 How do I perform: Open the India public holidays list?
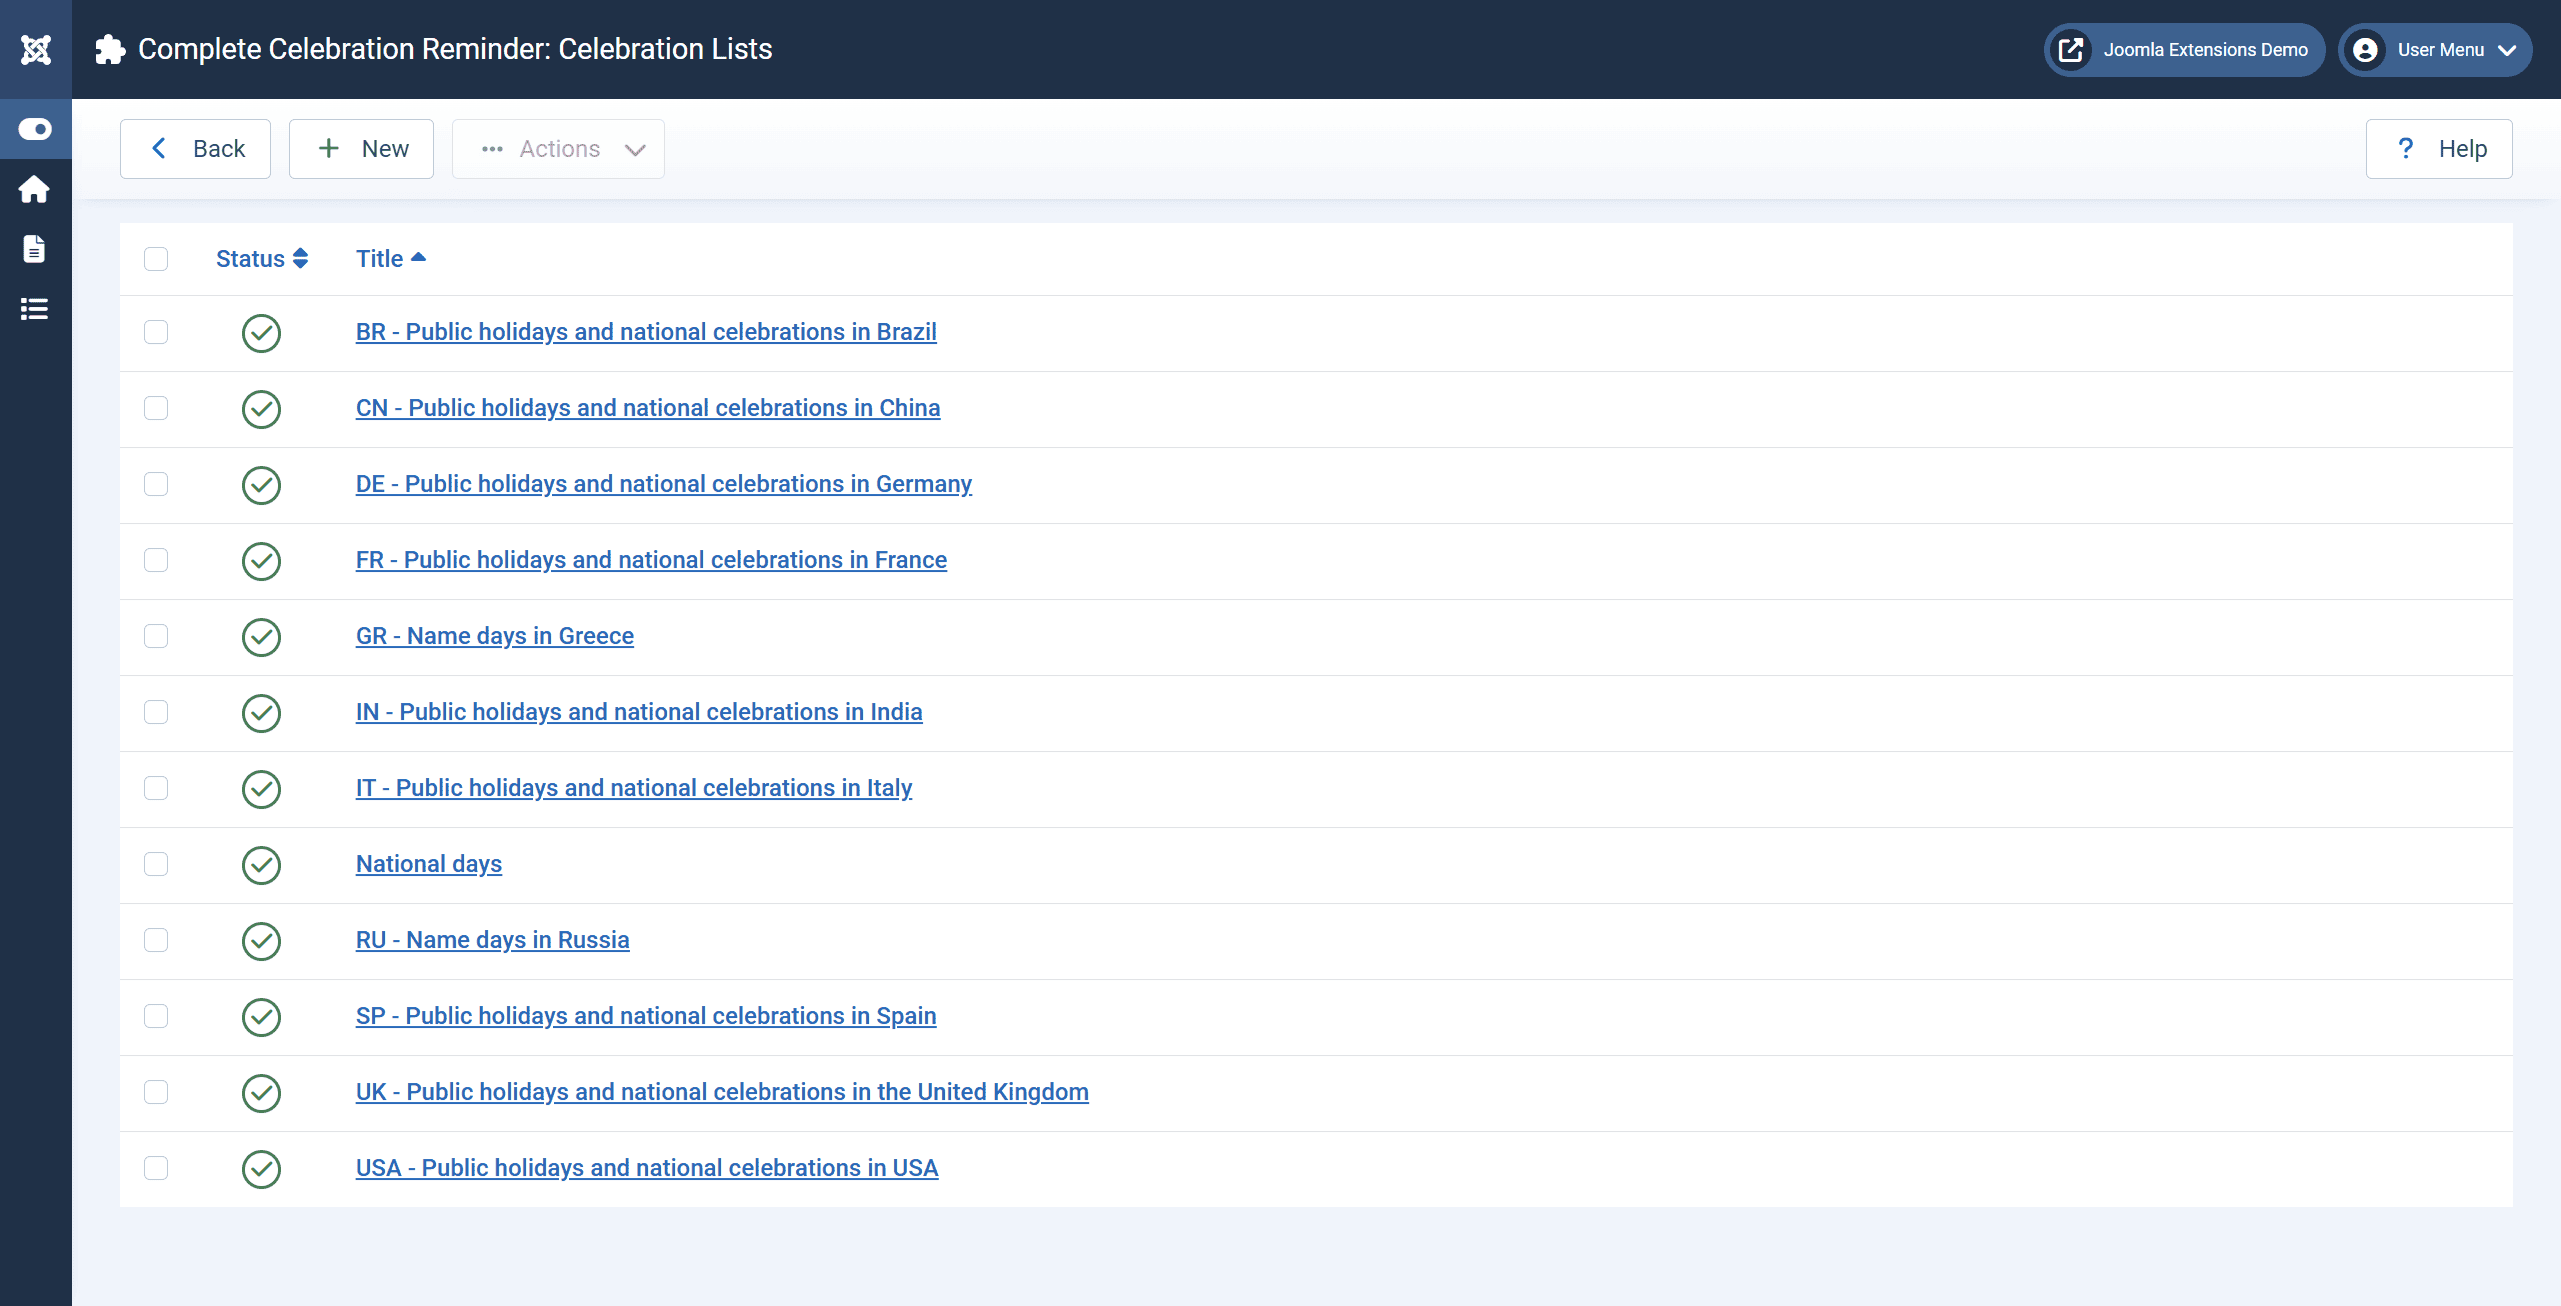tap(639, 712)
